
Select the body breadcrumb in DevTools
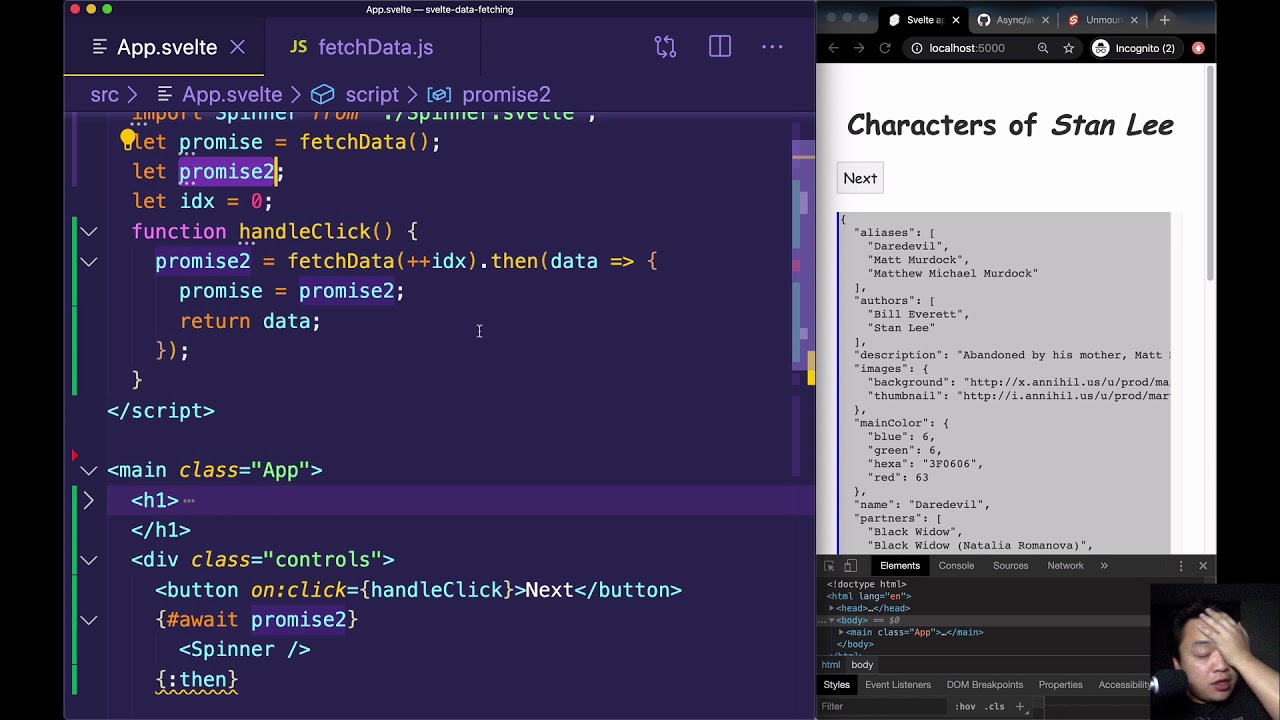coord(862,665)
